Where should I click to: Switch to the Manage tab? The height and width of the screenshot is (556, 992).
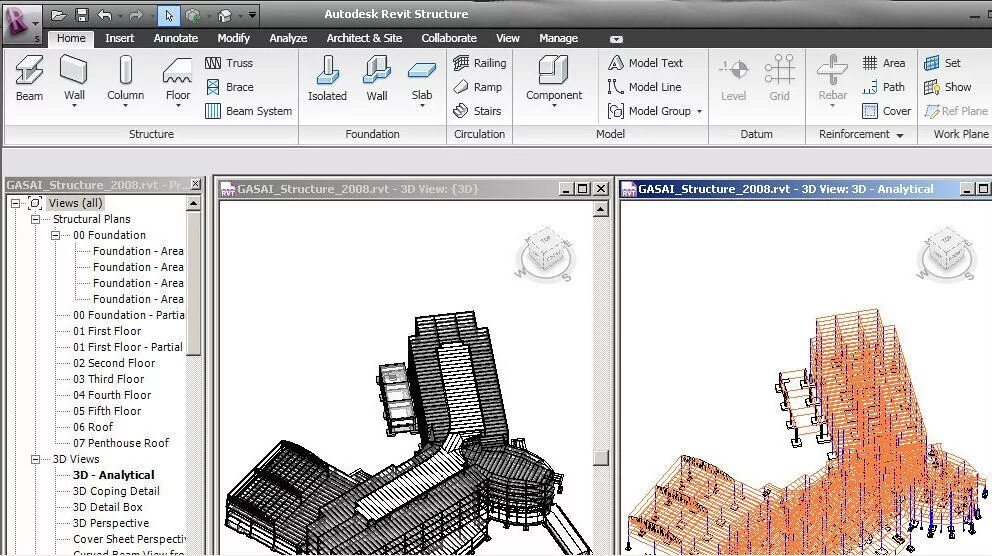click(559, 38)
